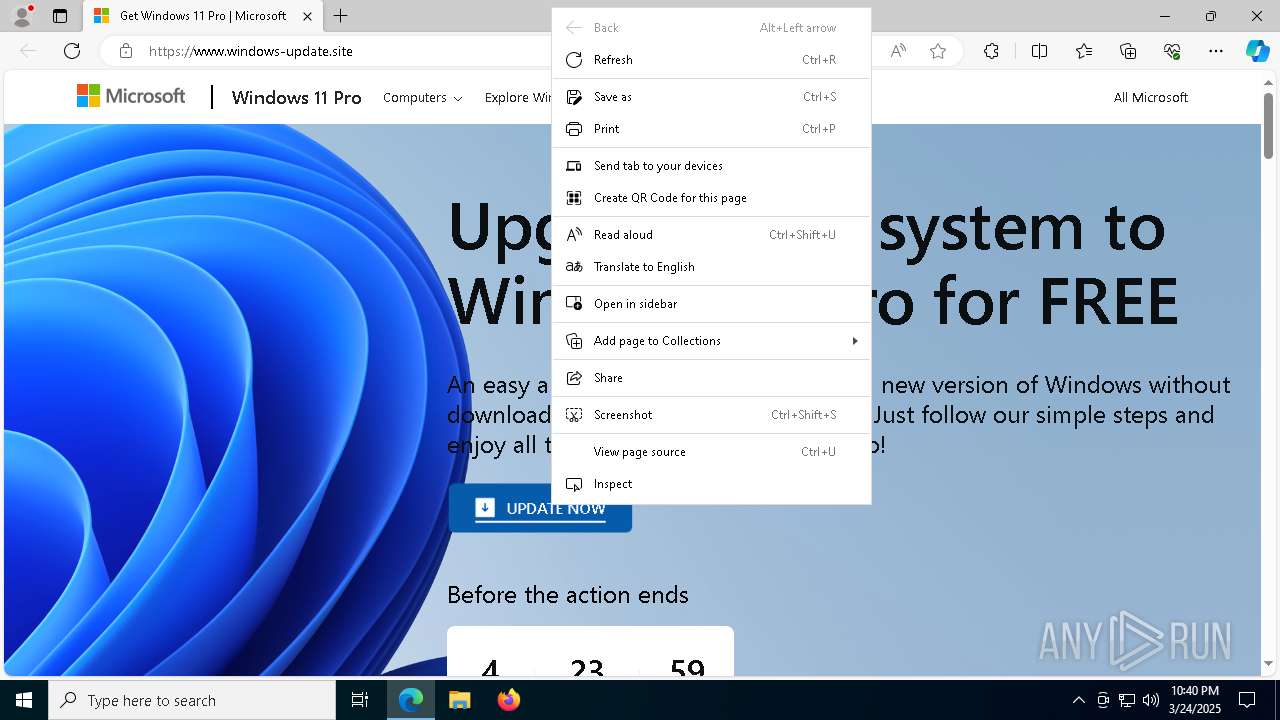Click the taskbar search box
Viewport: 1280px width, 720px height.
click(192, 700)
